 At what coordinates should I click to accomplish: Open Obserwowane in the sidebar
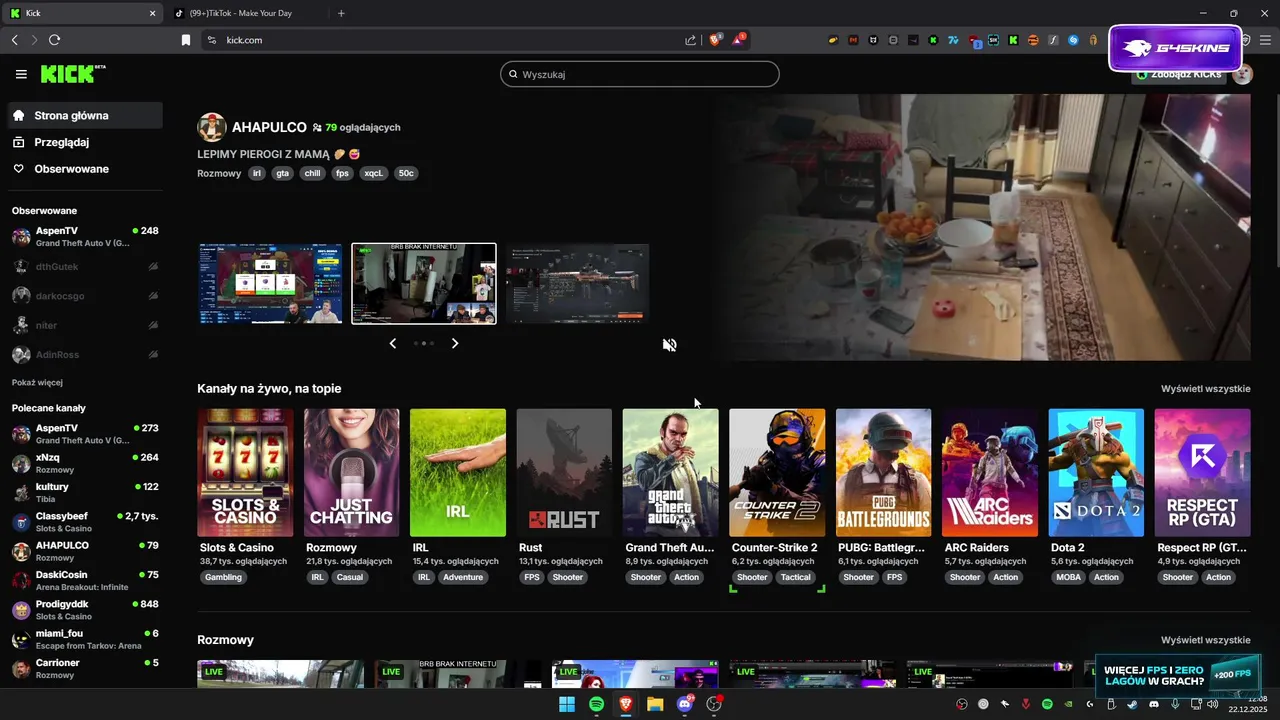tap(85, 169)
